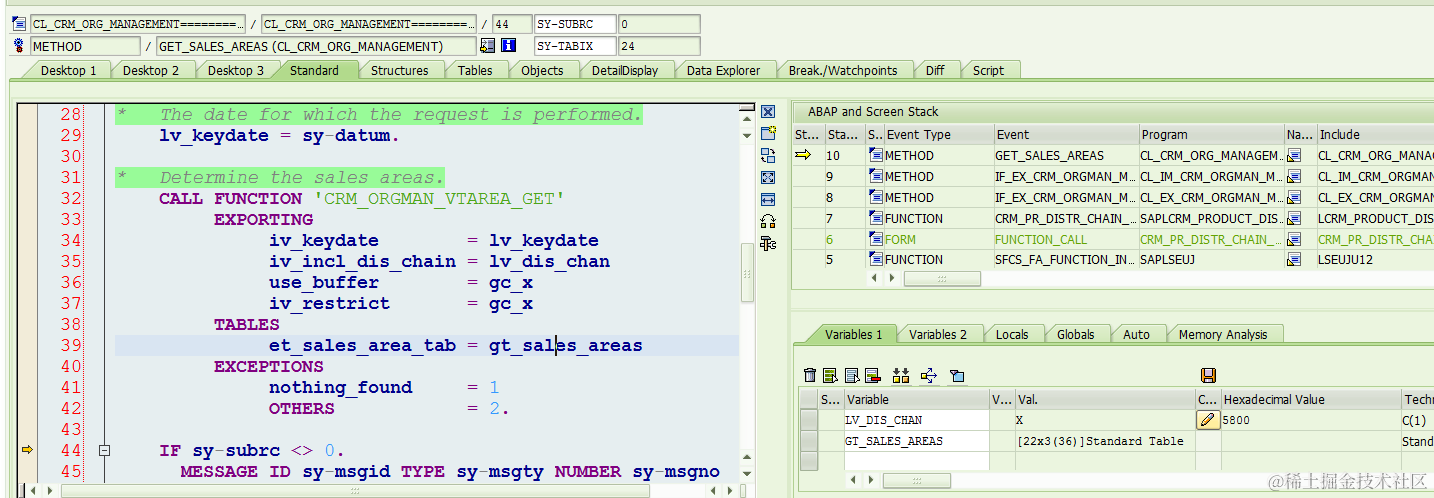Click the source code vertical scrollbar thumb
Image resolution: width=1434 pixels, height=498 pixels.
click(747, 272)
